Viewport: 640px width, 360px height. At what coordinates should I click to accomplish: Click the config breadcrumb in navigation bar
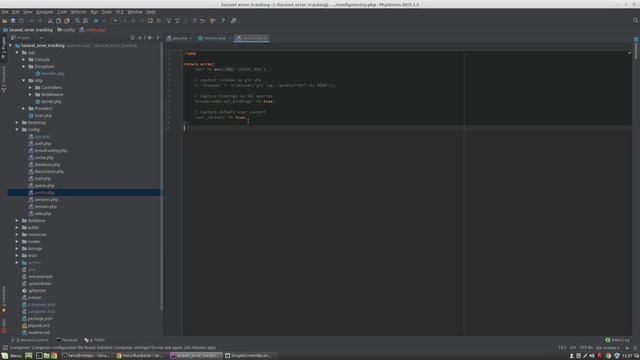tap(66, 30)
